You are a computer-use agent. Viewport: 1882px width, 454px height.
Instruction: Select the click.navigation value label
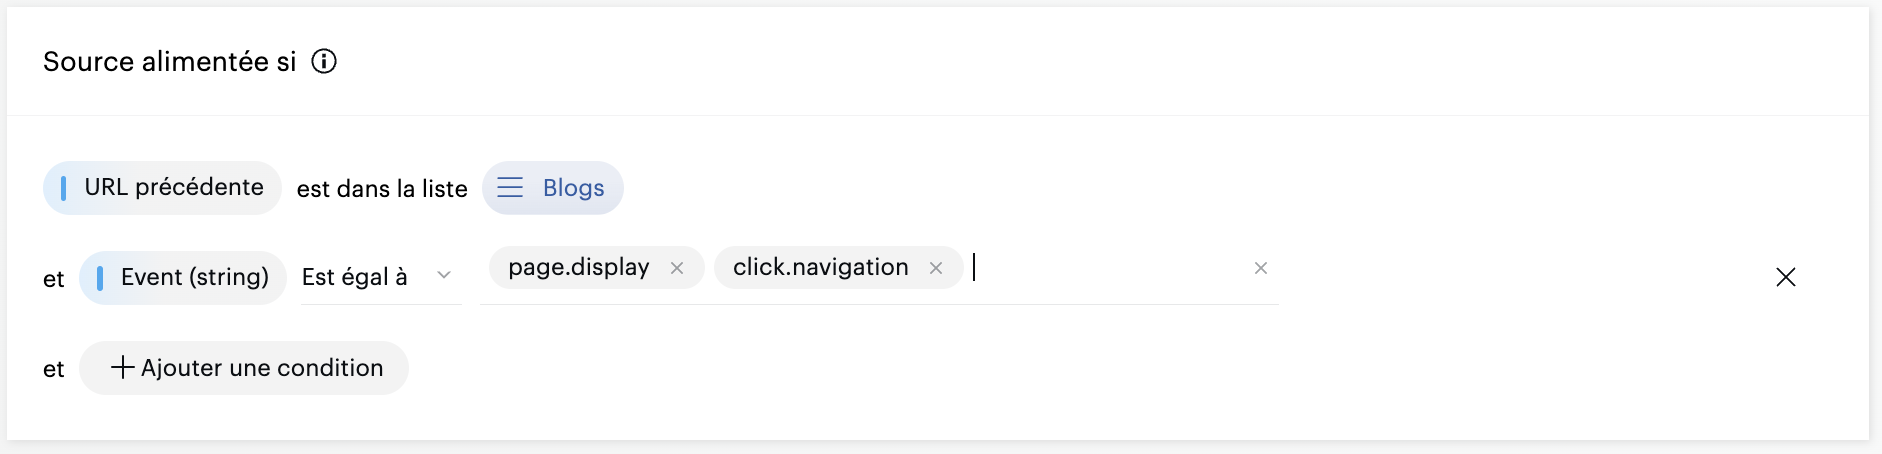(820, 267)
